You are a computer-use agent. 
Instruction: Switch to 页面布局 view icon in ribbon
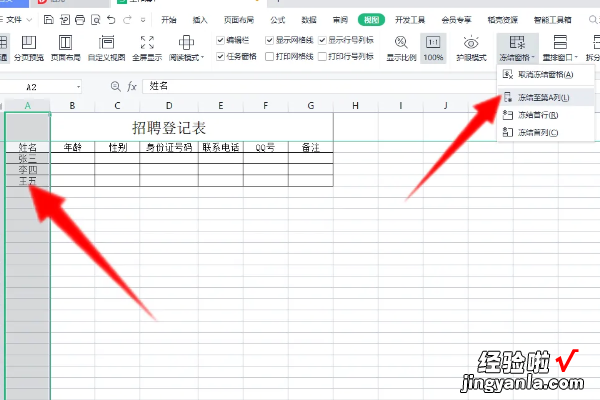click(x=65, y=48)
